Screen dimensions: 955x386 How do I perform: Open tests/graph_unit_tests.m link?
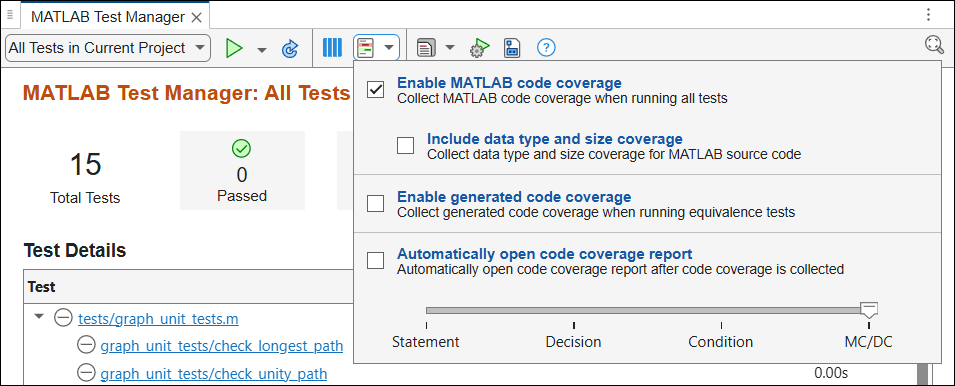point(158,318)
